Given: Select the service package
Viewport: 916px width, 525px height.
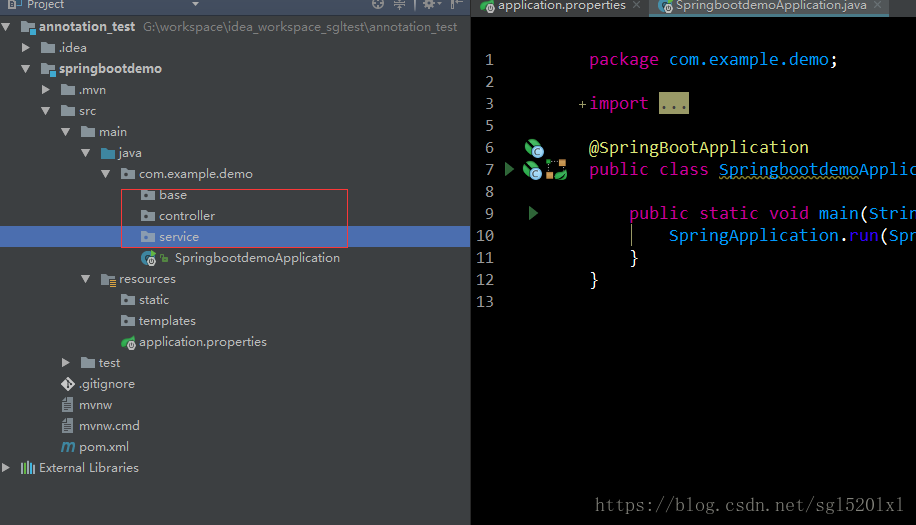Looking at the screenshot, I should point(179,237).
